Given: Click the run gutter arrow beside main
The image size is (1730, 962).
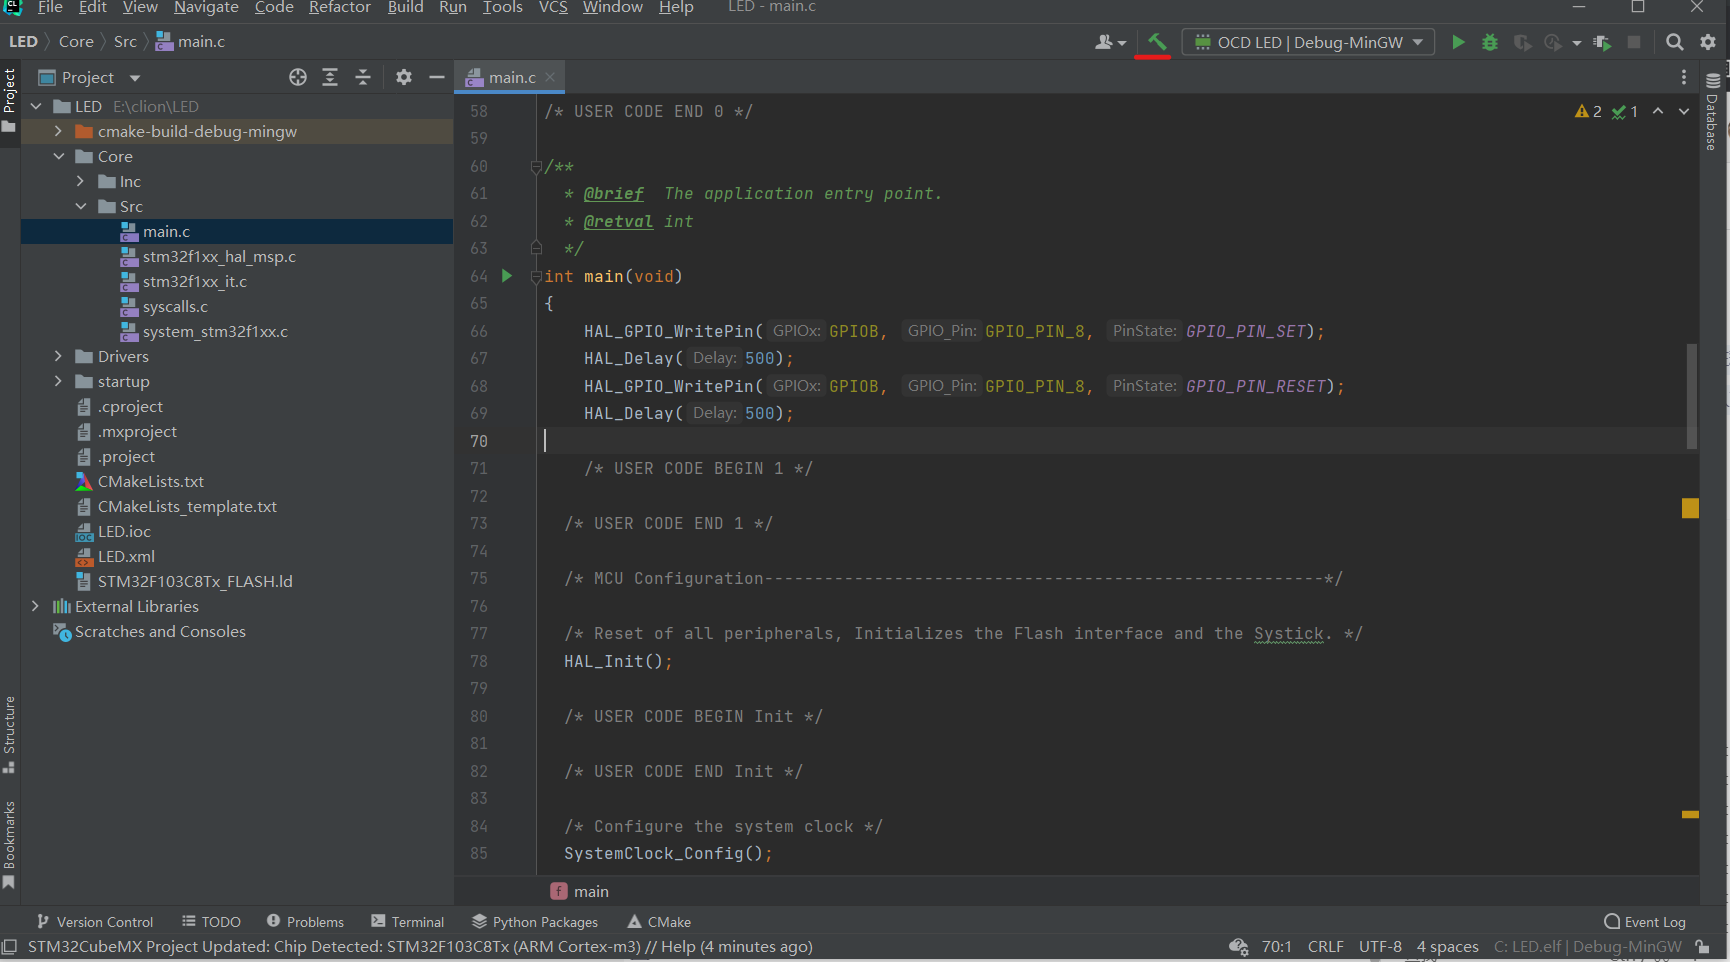Looking at the screenshot, I should pos(507,276).
